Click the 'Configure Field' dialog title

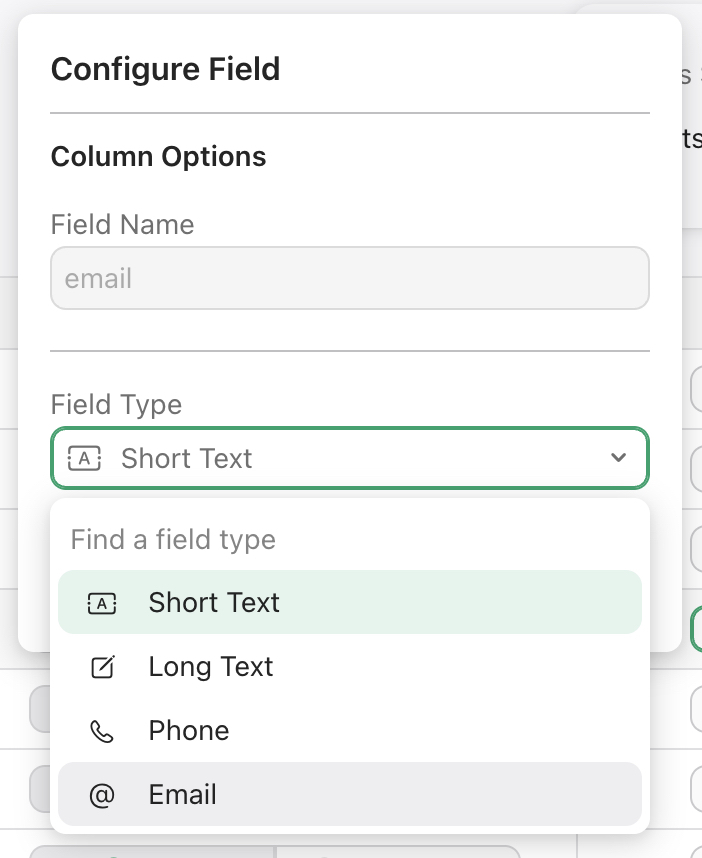tap(165, 69)
